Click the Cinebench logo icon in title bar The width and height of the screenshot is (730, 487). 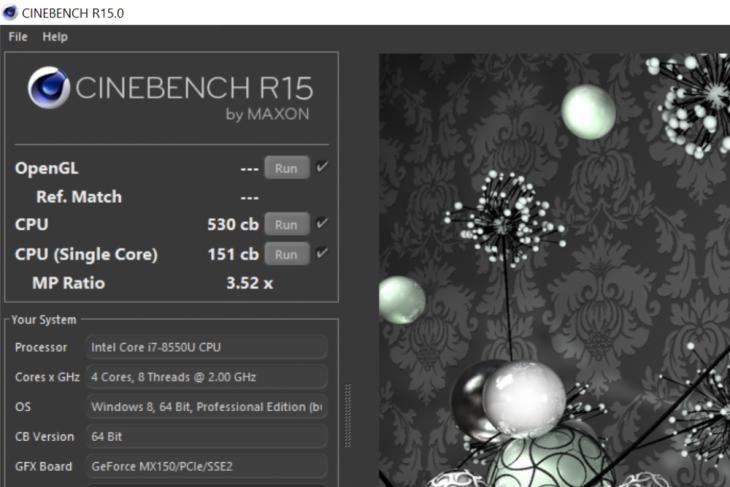10,13
